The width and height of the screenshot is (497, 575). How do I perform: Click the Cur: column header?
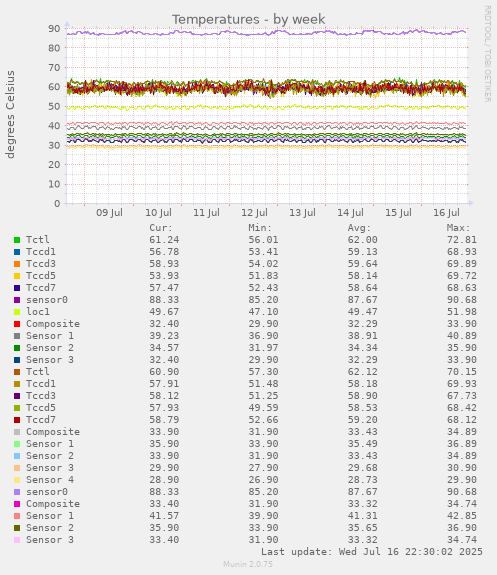161,228
